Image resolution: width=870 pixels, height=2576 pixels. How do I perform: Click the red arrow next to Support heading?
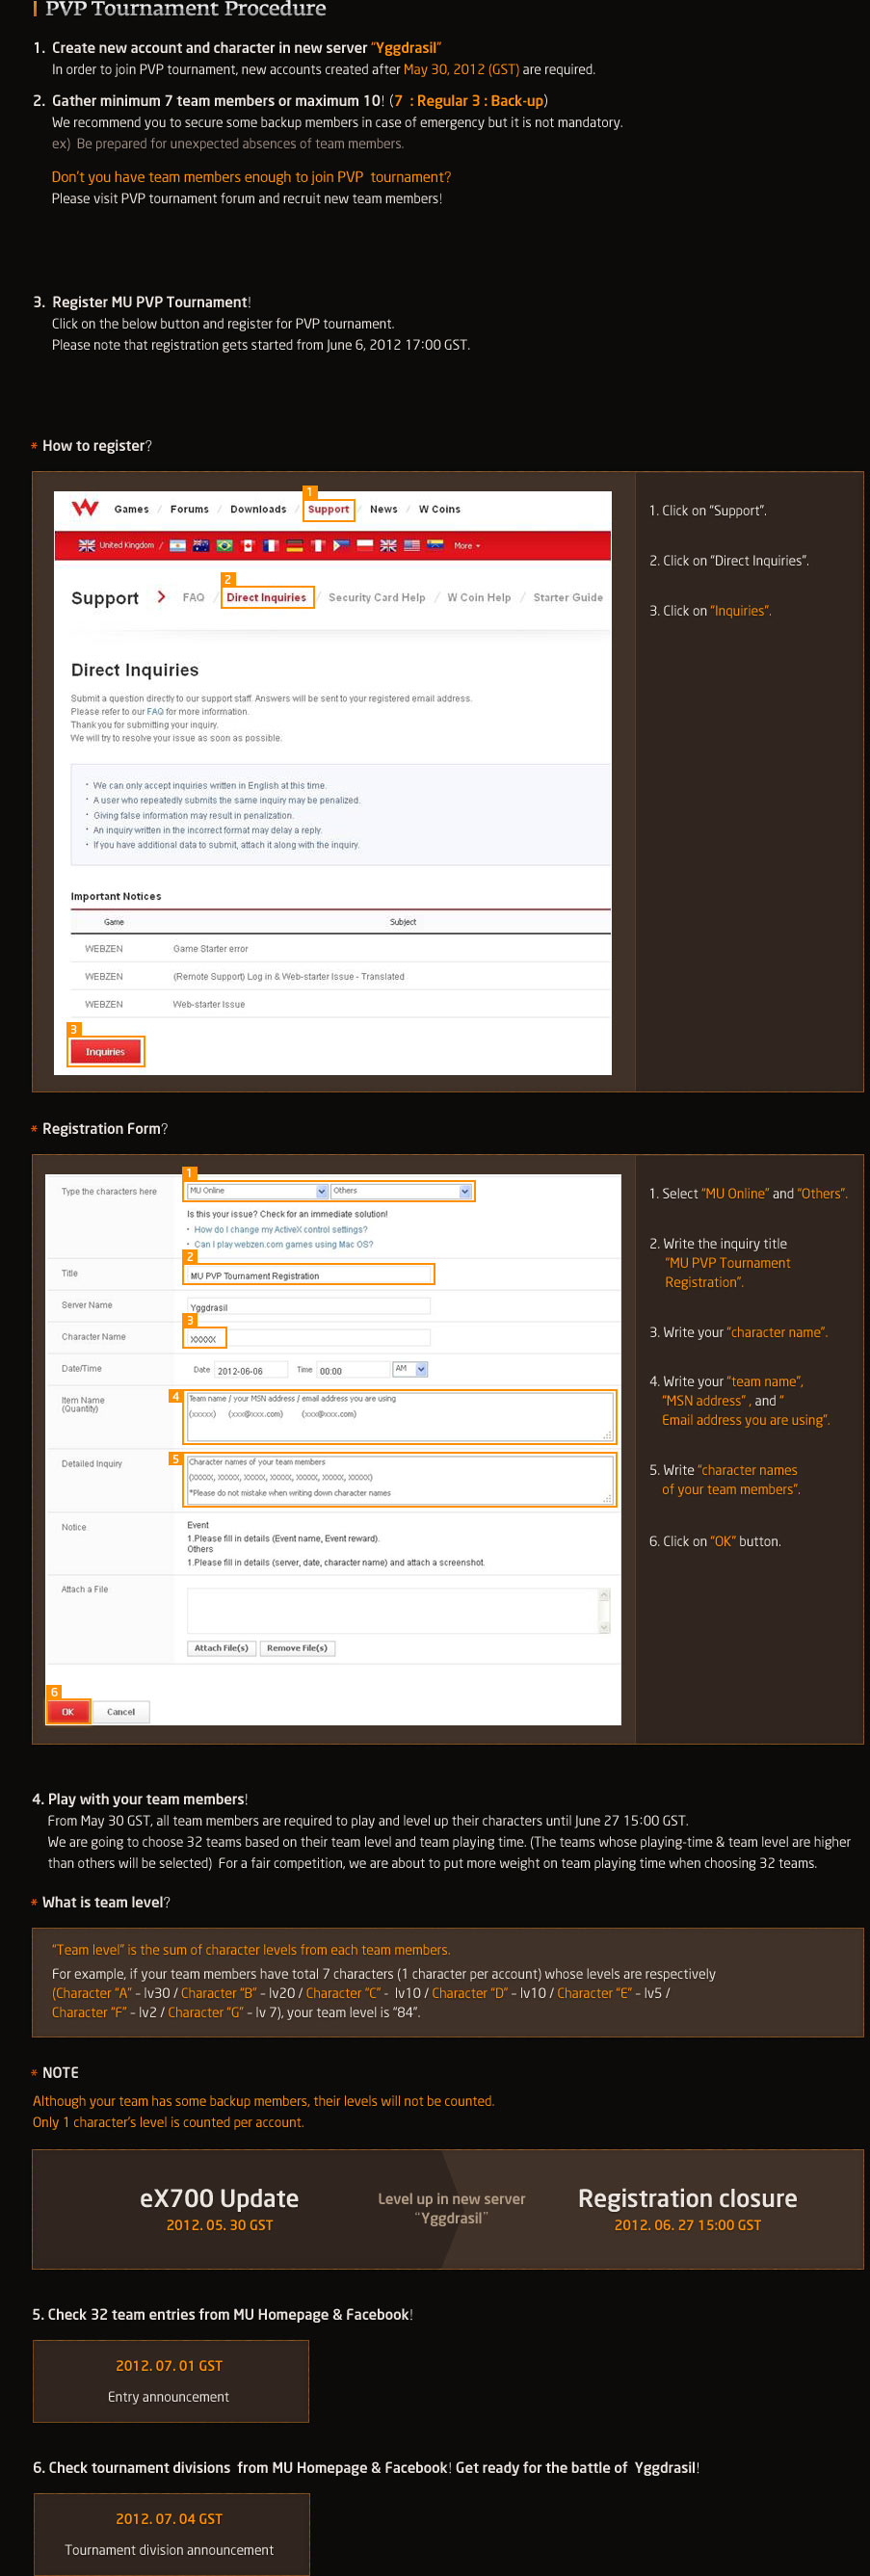click(161, 597)
